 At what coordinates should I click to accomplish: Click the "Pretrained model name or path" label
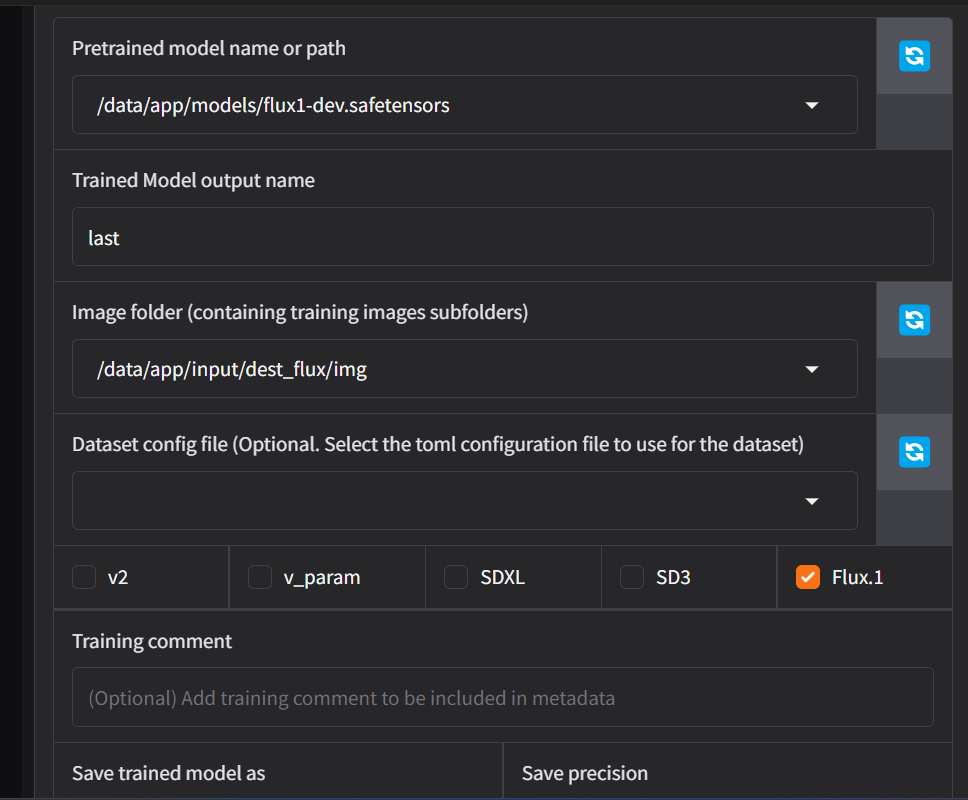209,48
